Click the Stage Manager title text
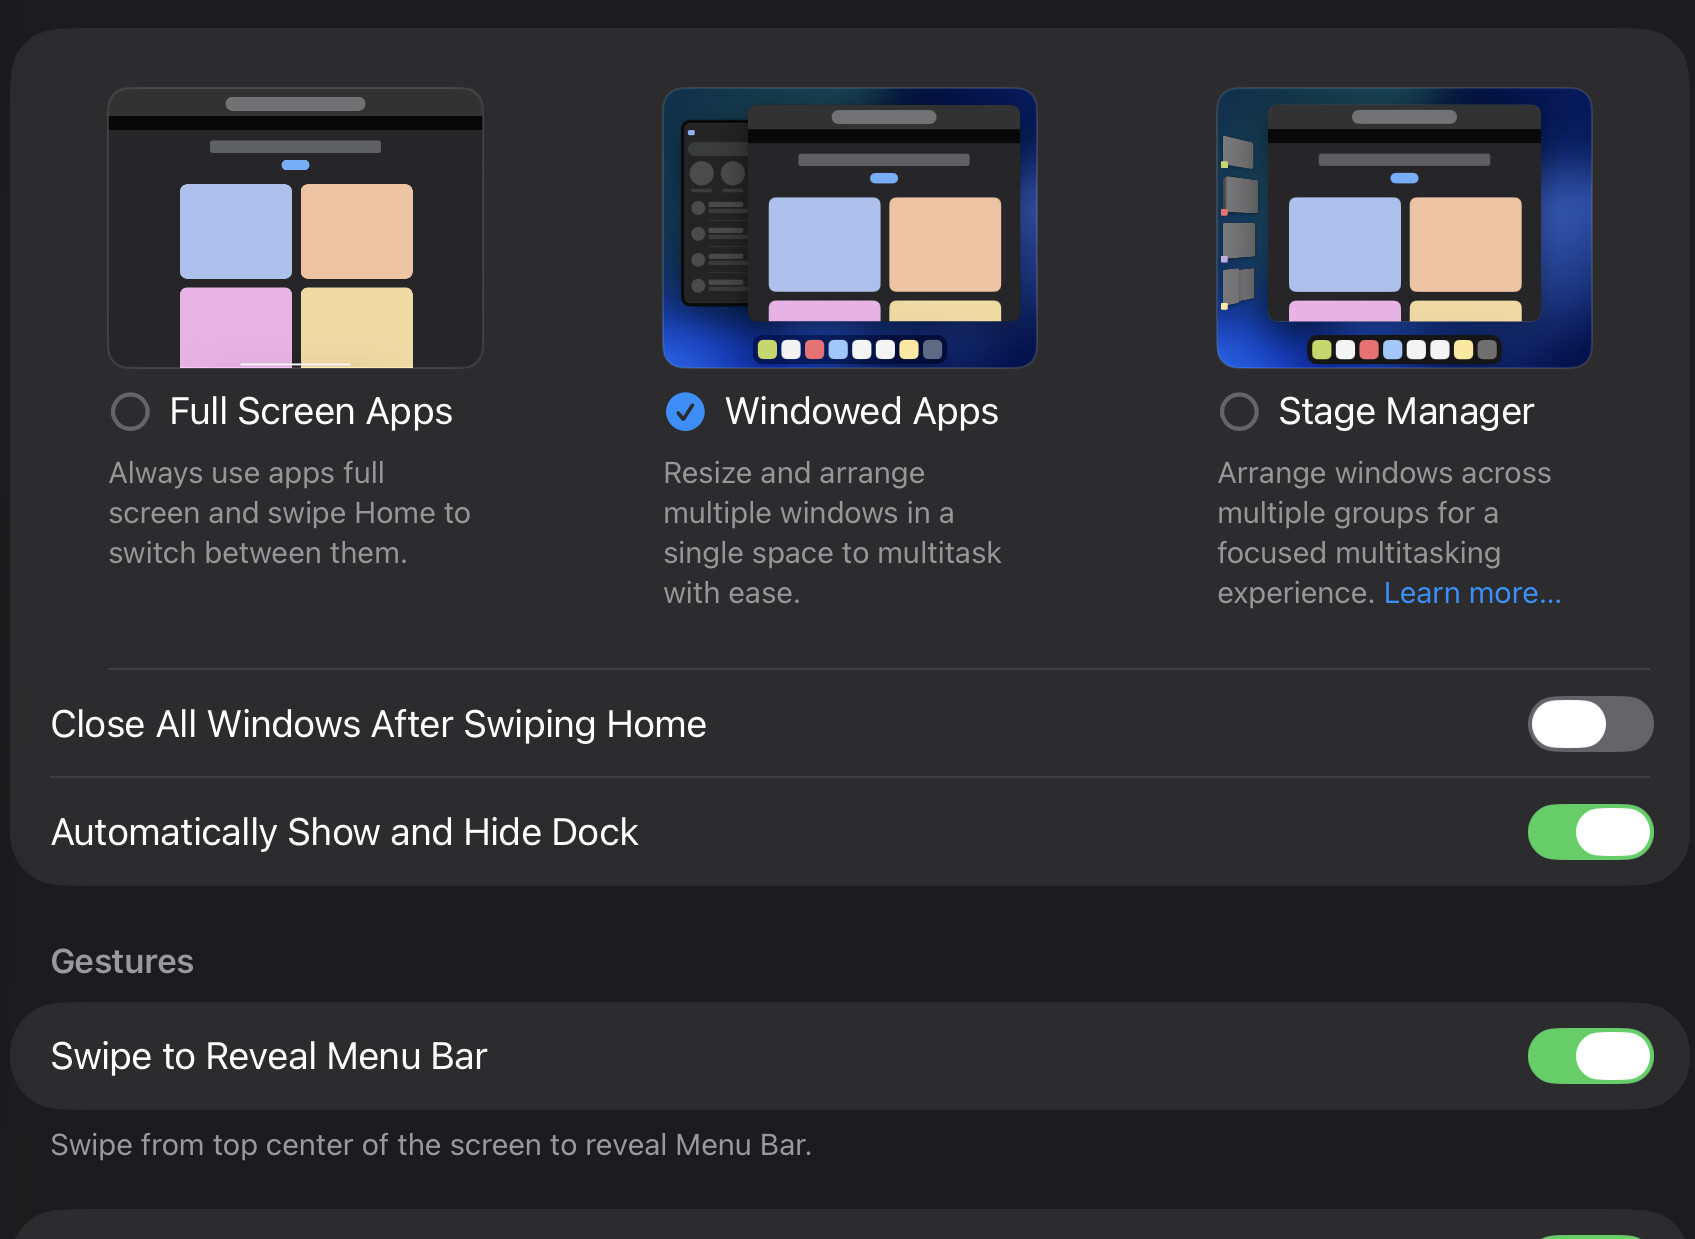This screenshot has width=1695, height=1239. 1405,412
